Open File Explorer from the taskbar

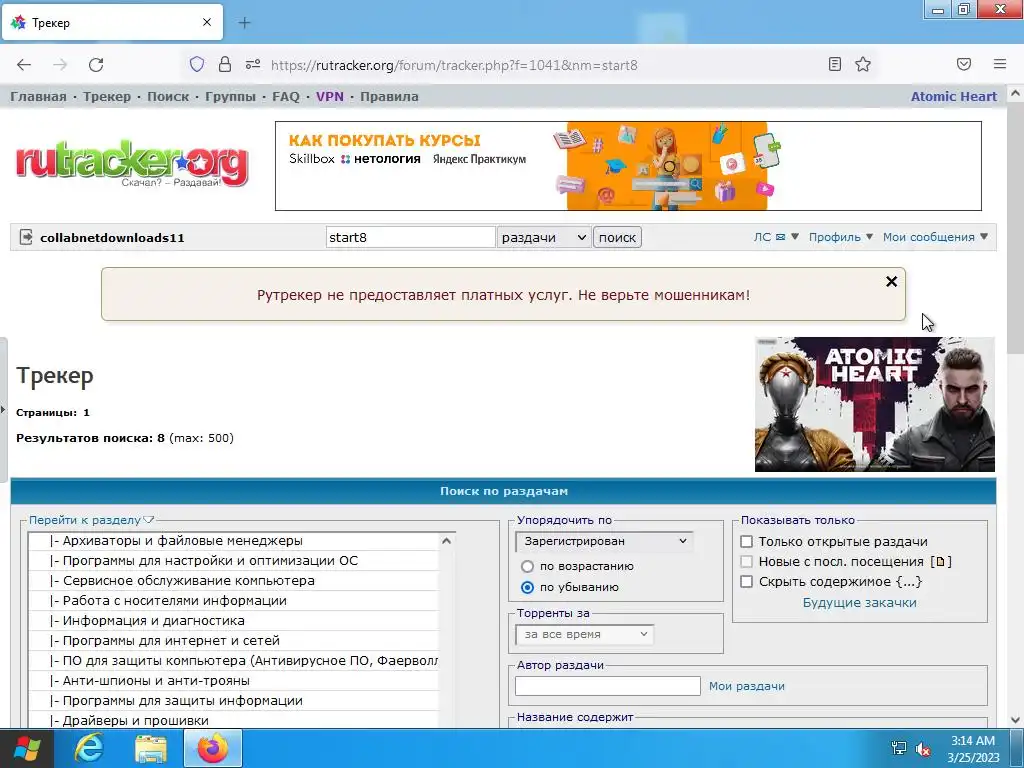(151, 748)
